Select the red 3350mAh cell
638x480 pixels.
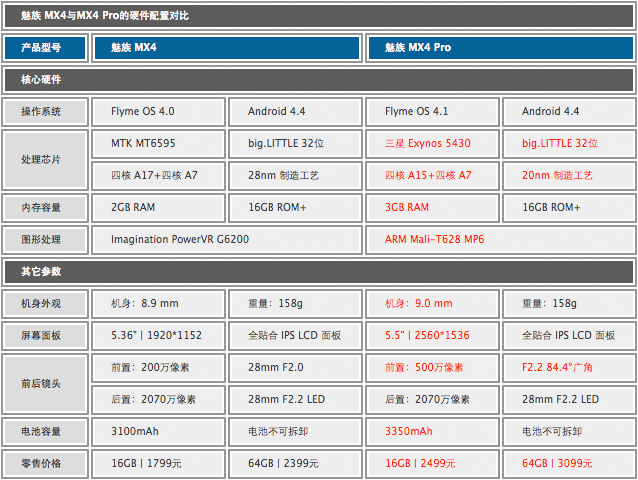(x=432, y=432)
